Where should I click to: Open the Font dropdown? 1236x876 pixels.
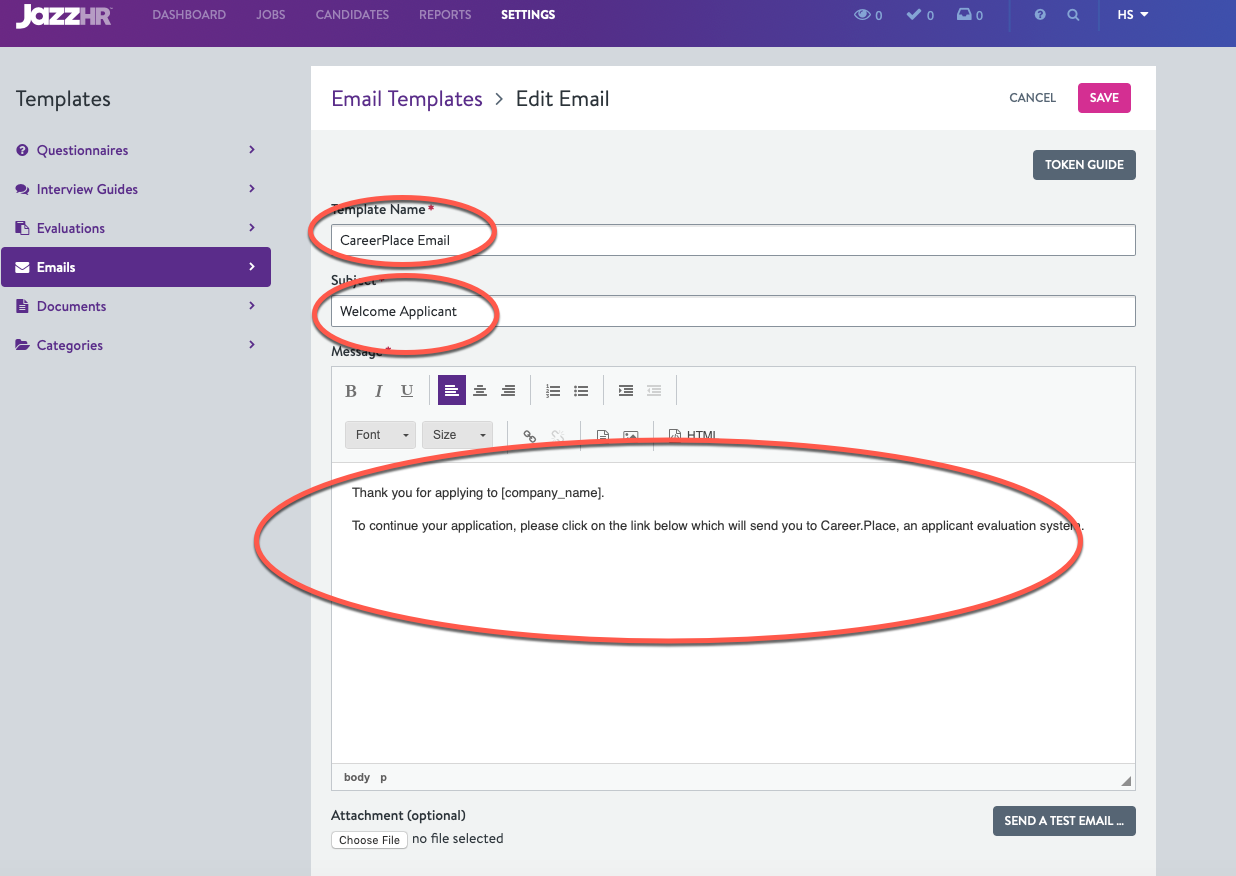click(x=380, y=435)
